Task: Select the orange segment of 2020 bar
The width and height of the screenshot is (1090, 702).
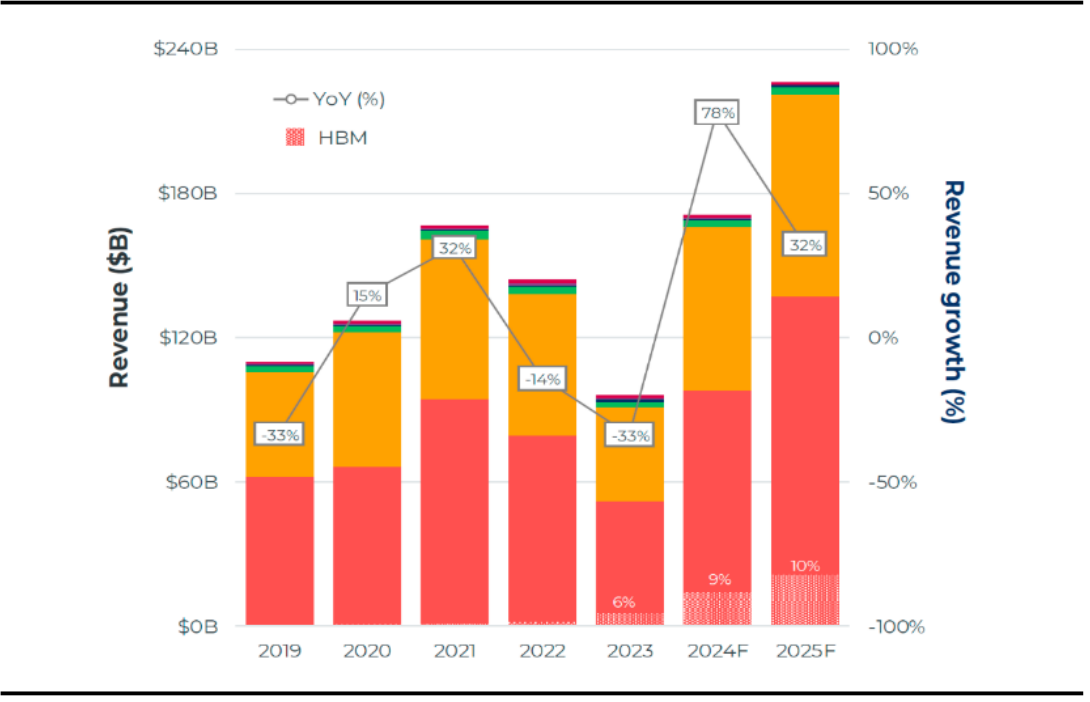Action: click(x=367, y=400)
